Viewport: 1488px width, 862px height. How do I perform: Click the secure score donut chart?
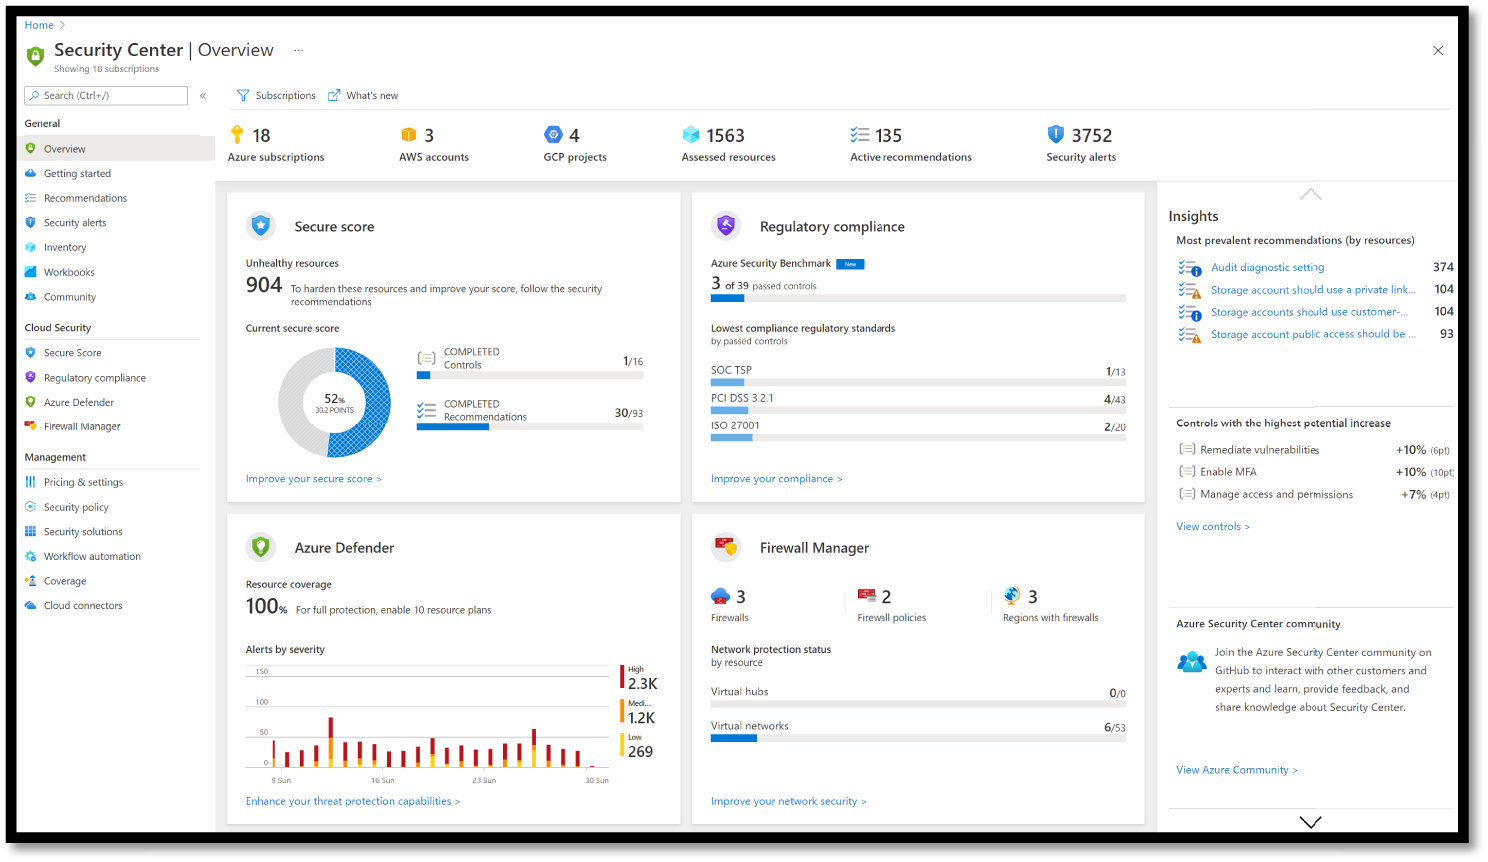[334, 403]
